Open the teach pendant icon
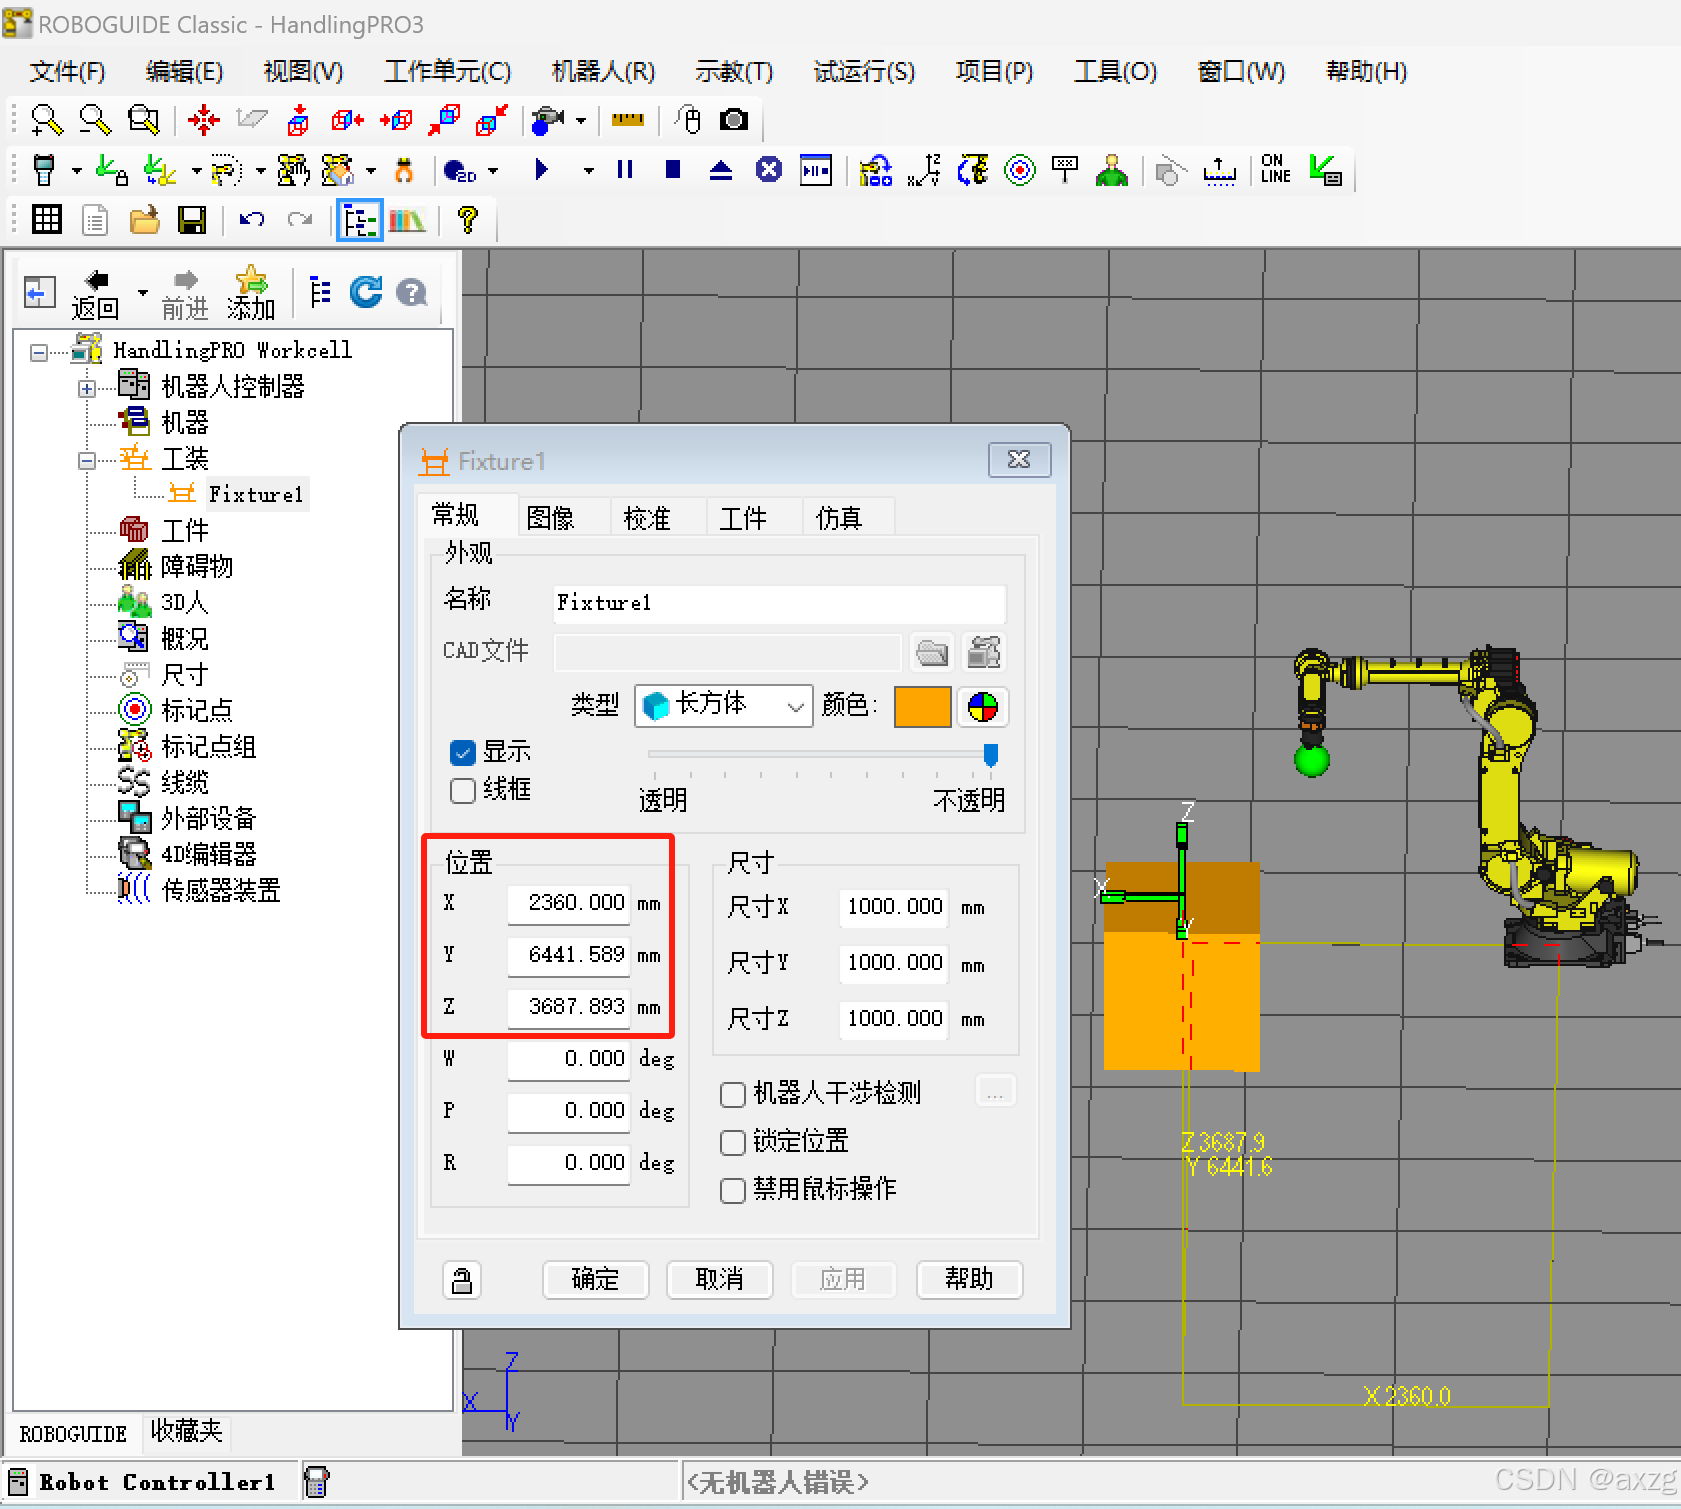Viewport: 1681px width, 1509px height. [44, 171]
